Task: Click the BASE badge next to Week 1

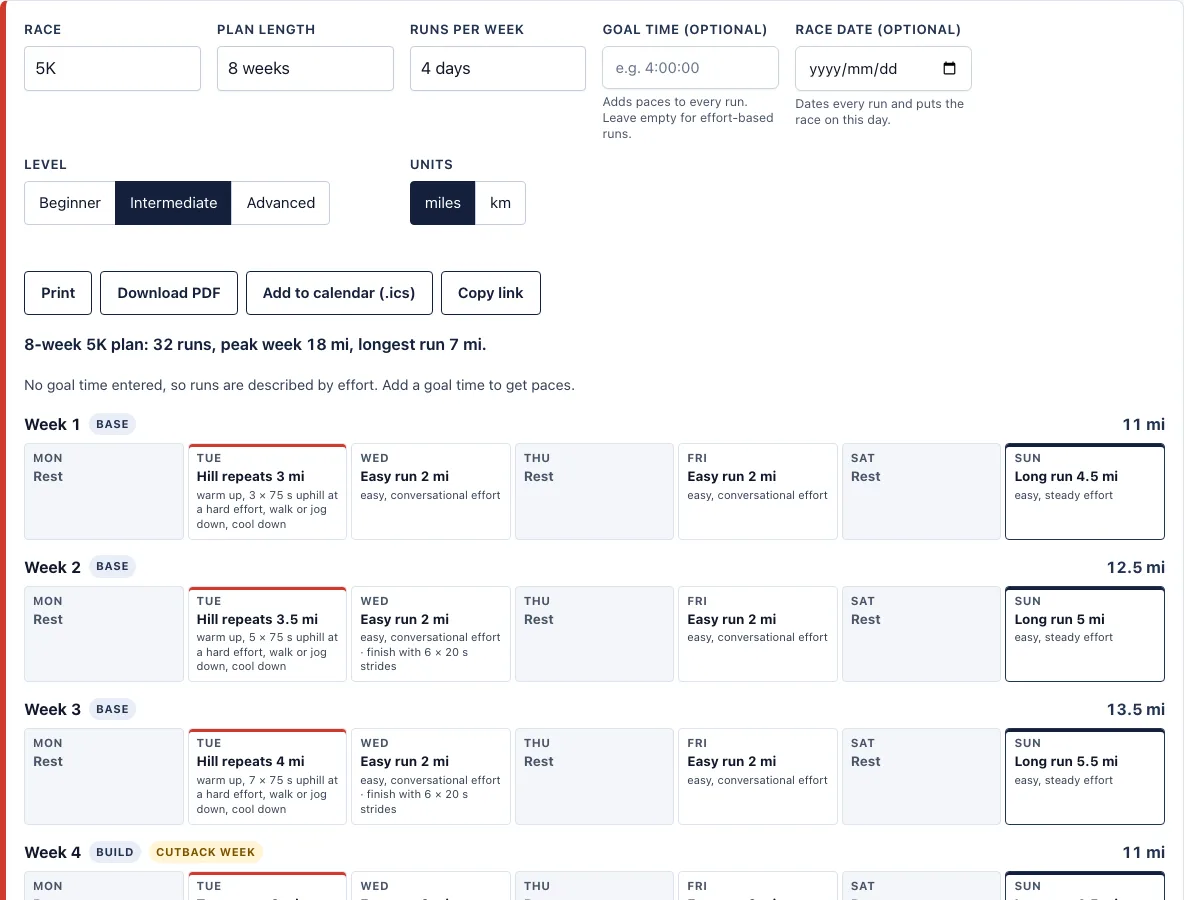Action: (113, 424)
